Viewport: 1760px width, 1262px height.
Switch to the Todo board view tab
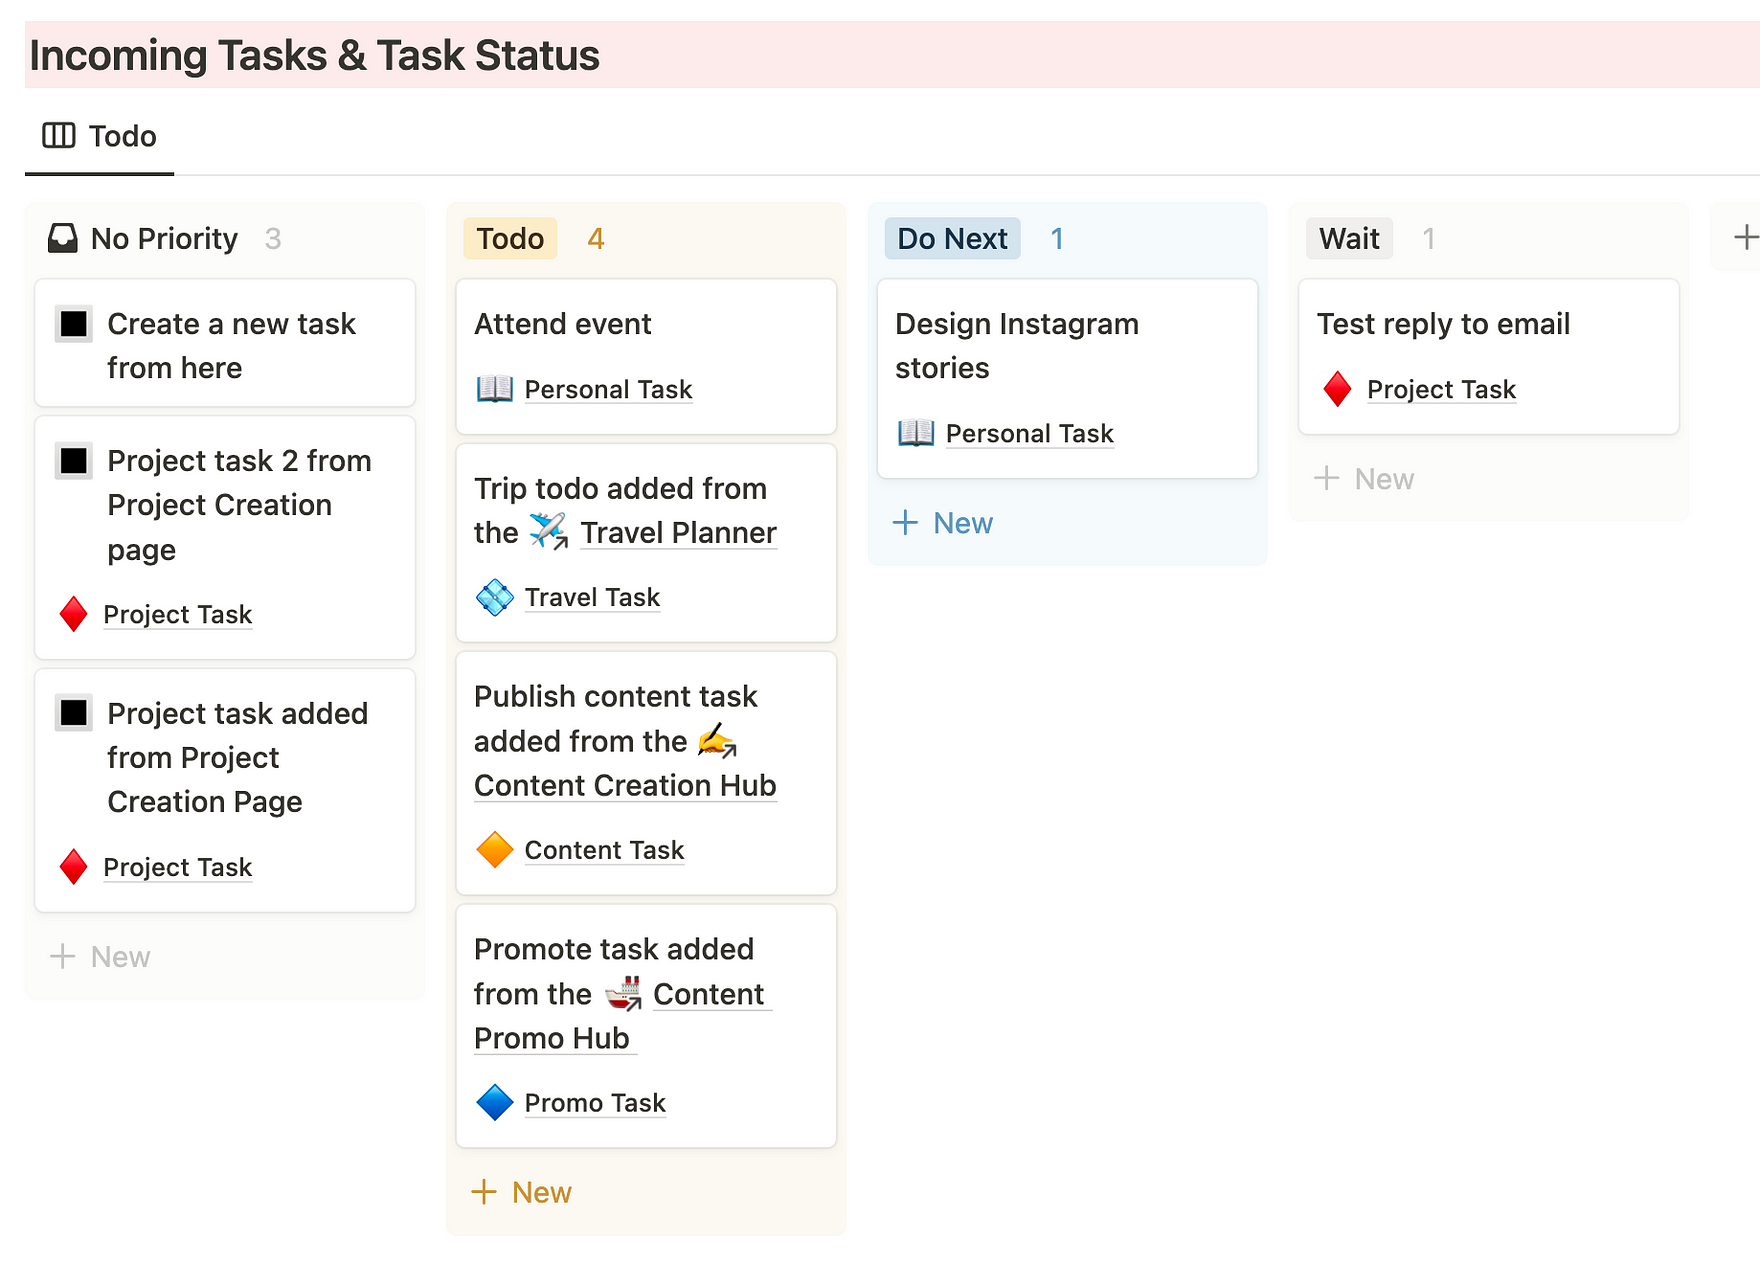(100, 136)
